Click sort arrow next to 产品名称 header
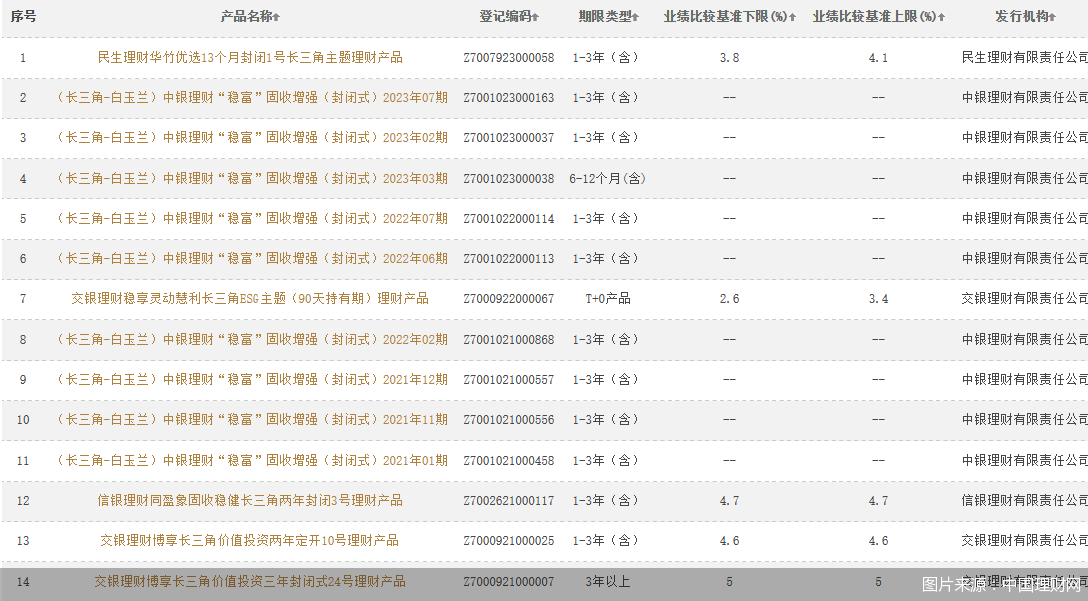Viewport: 1088px width, 601px height. tap(277, 18)
